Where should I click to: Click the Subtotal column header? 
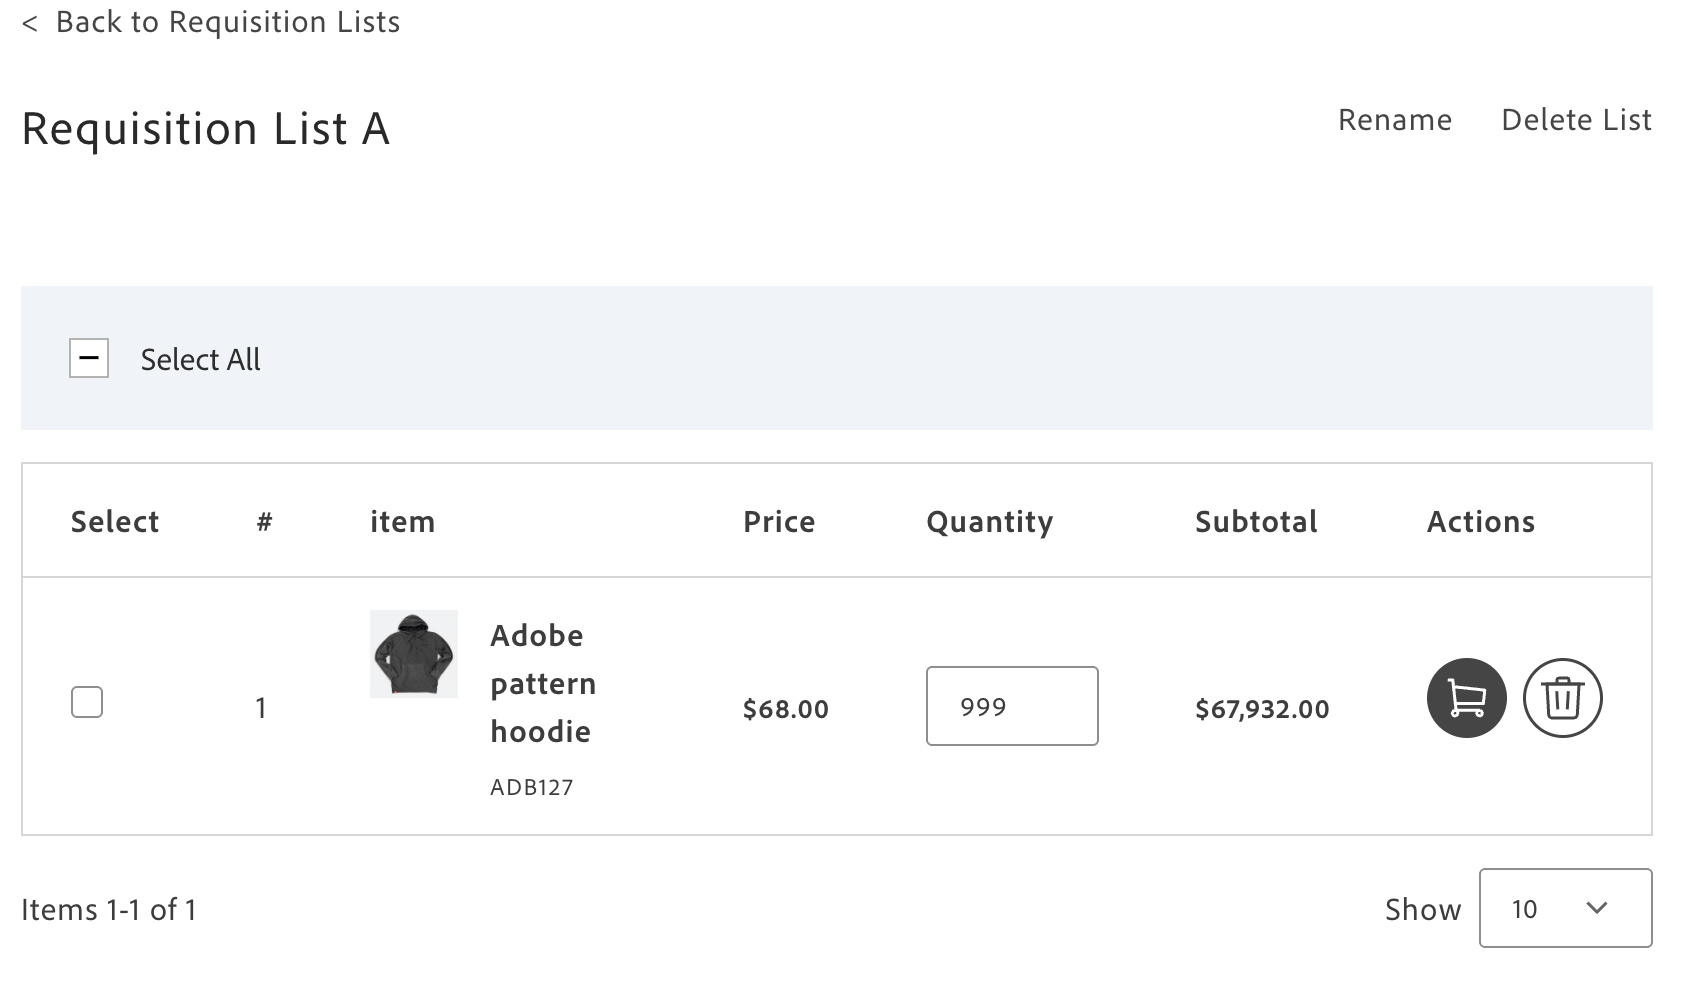click(x=1256, y=521)
